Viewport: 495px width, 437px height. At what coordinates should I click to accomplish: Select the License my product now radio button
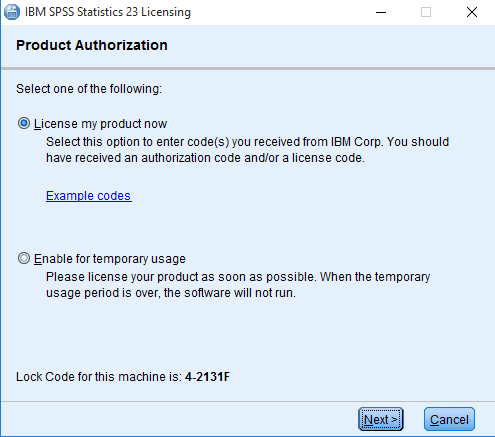coord(24,123)
